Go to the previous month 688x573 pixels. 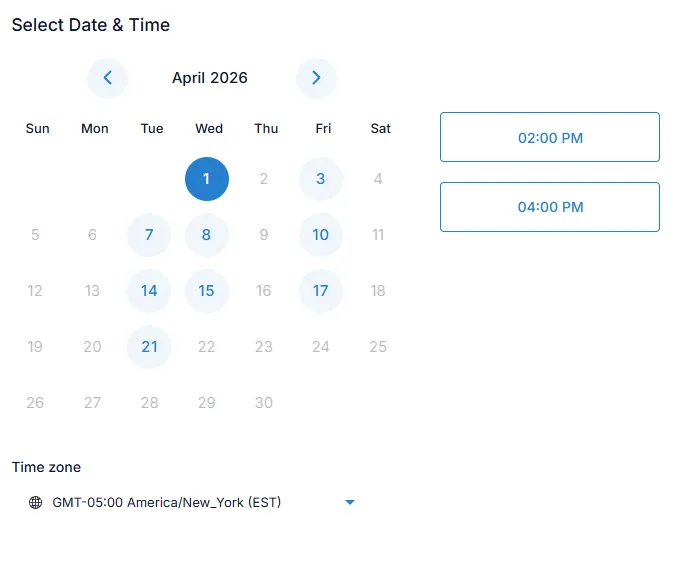pyautogui.click(x=107, y=78)
